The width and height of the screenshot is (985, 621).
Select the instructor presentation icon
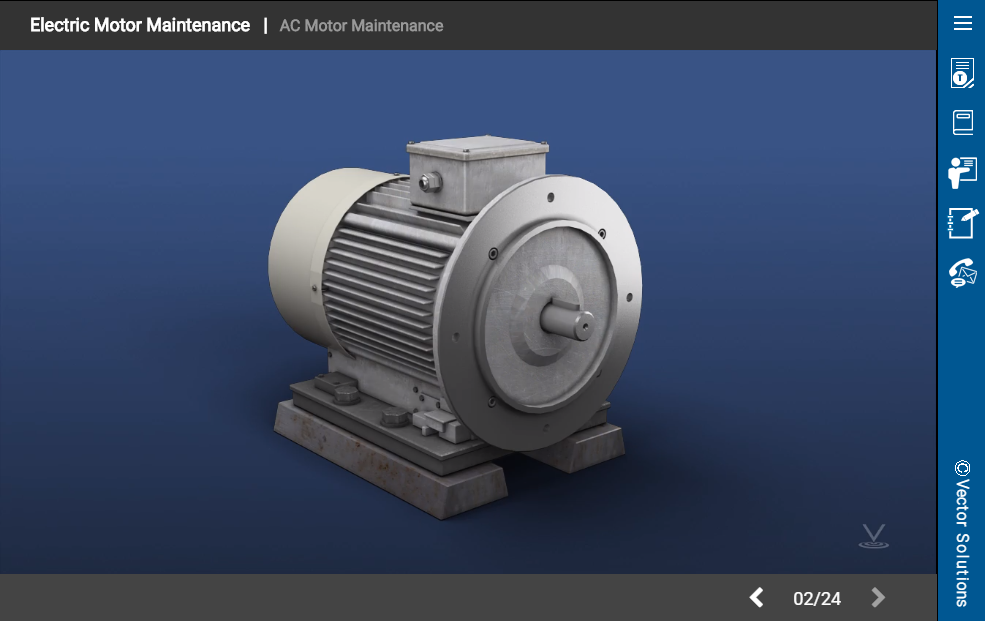tap(962, 172)
